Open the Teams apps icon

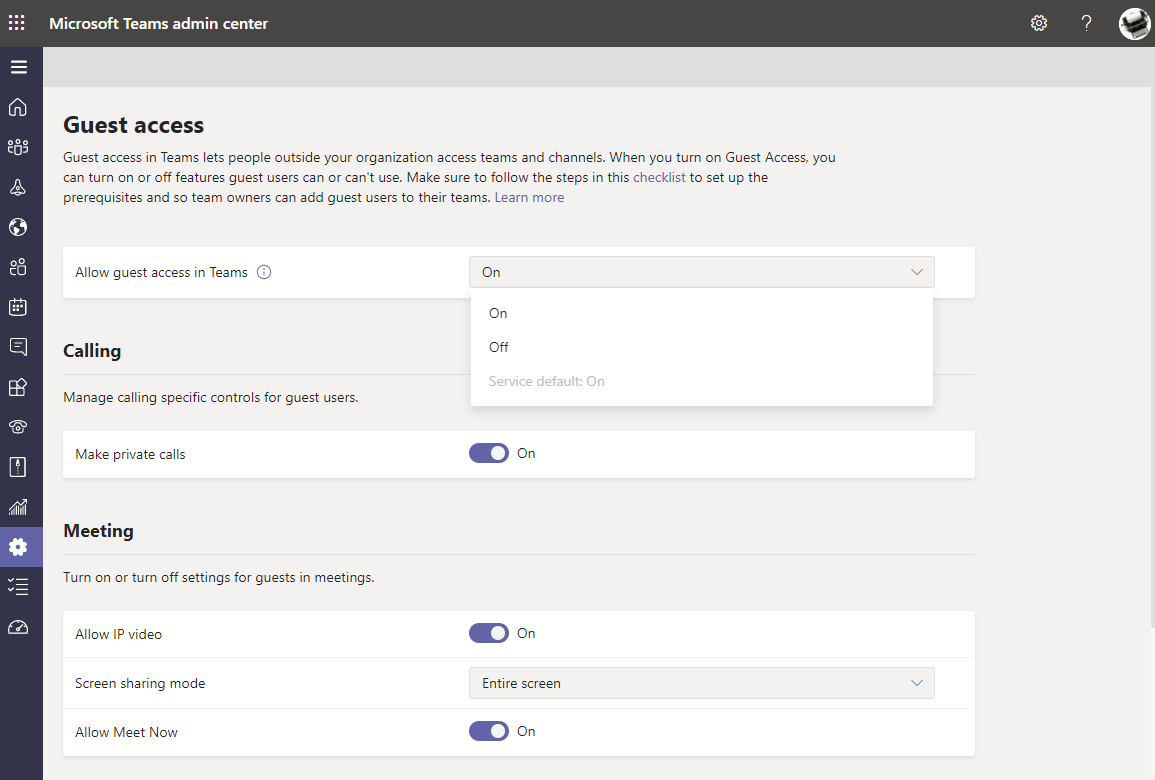coord(18,387)
